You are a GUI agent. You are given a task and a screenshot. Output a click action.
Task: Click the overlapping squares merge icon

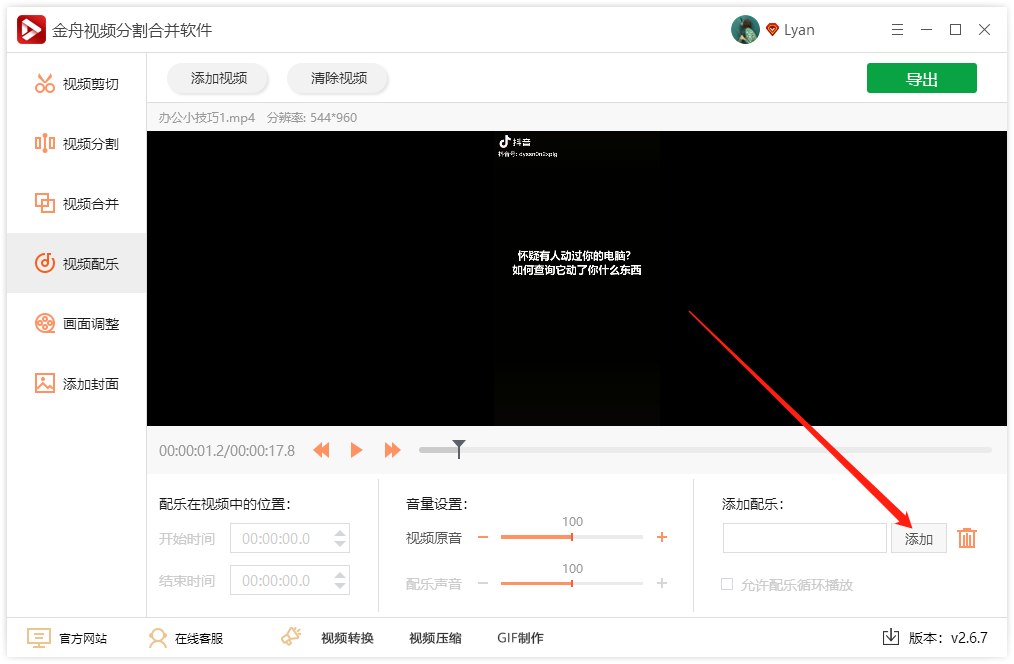click(x=45, y=203)
